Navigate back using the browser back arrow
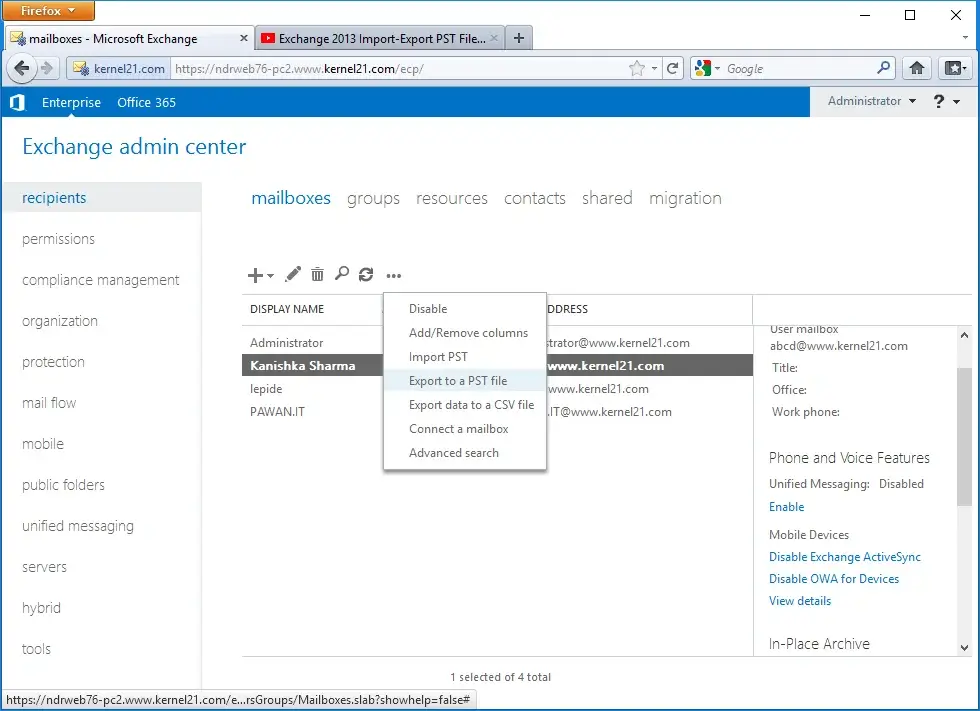 click(x=22, y=68)
